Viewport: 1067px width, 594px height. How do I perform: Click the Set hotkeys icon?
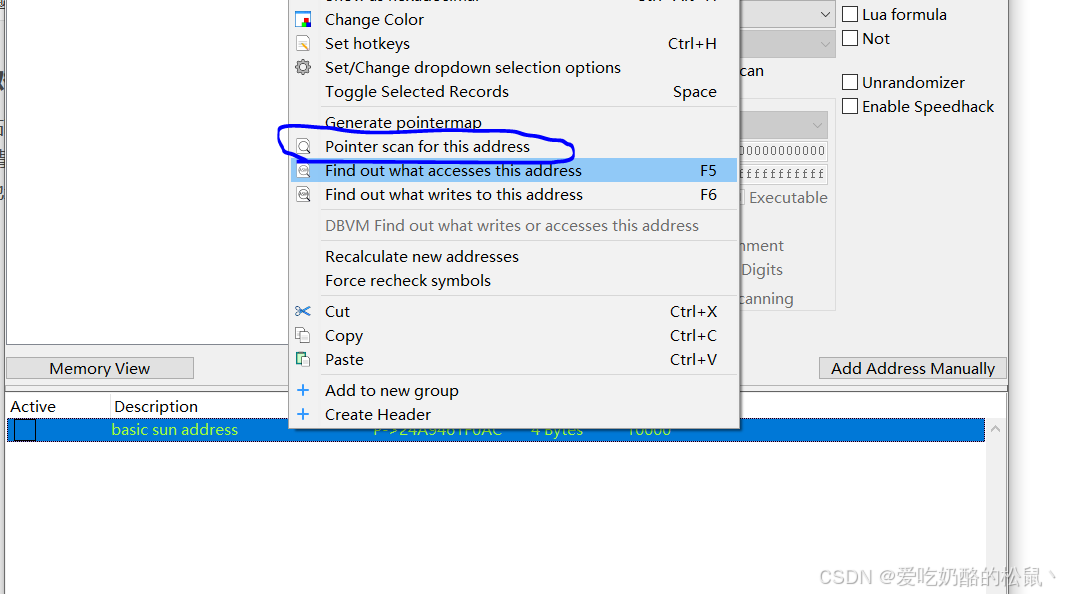coord(303,44)
